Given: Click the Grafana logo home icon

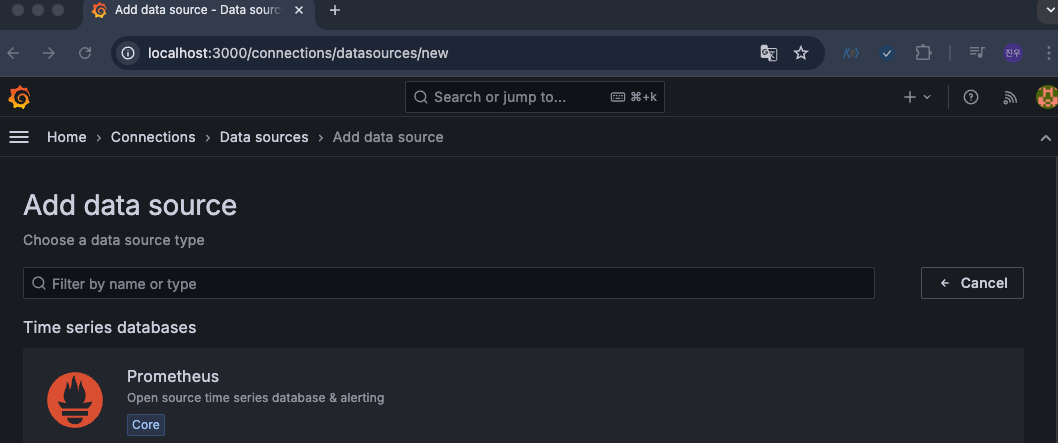Looking at the screenshot, I should [20, 97].
